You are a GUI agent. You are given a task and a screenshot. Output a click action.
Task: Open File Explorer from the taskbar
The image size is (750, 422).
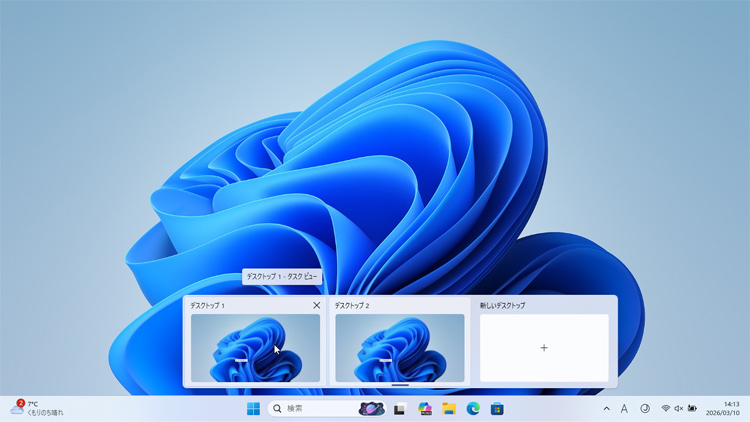449,408
